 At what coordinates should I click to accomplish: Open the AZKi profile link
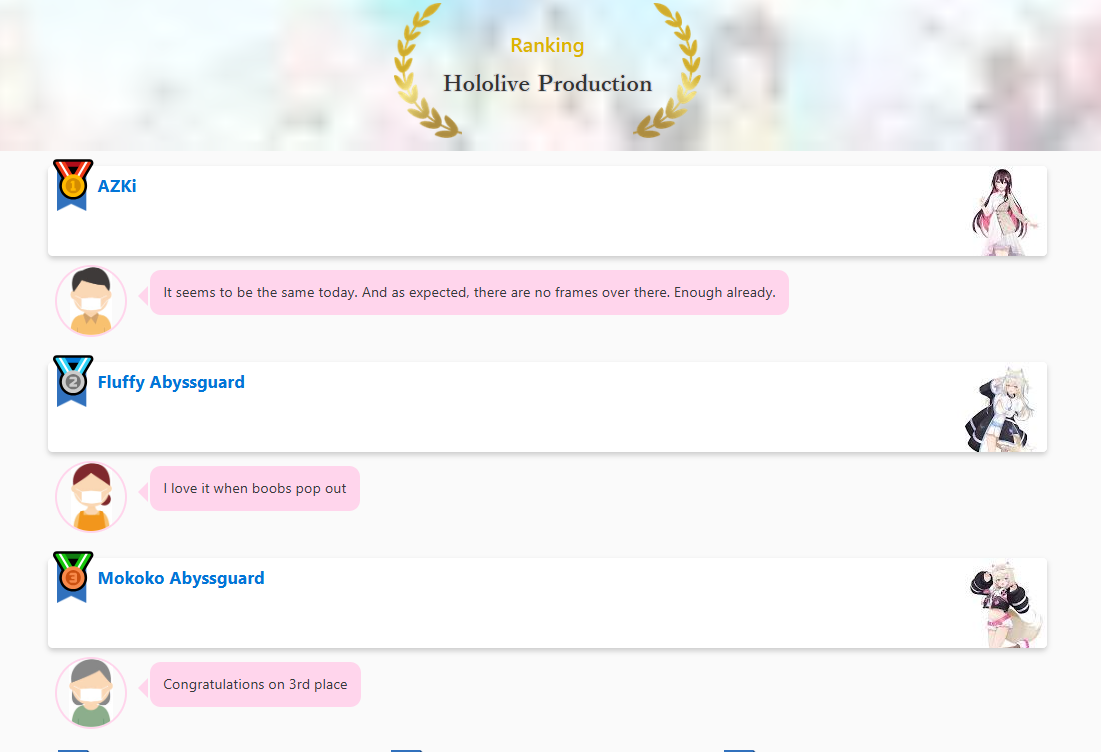pyautogui.click(x=117, y=186)
